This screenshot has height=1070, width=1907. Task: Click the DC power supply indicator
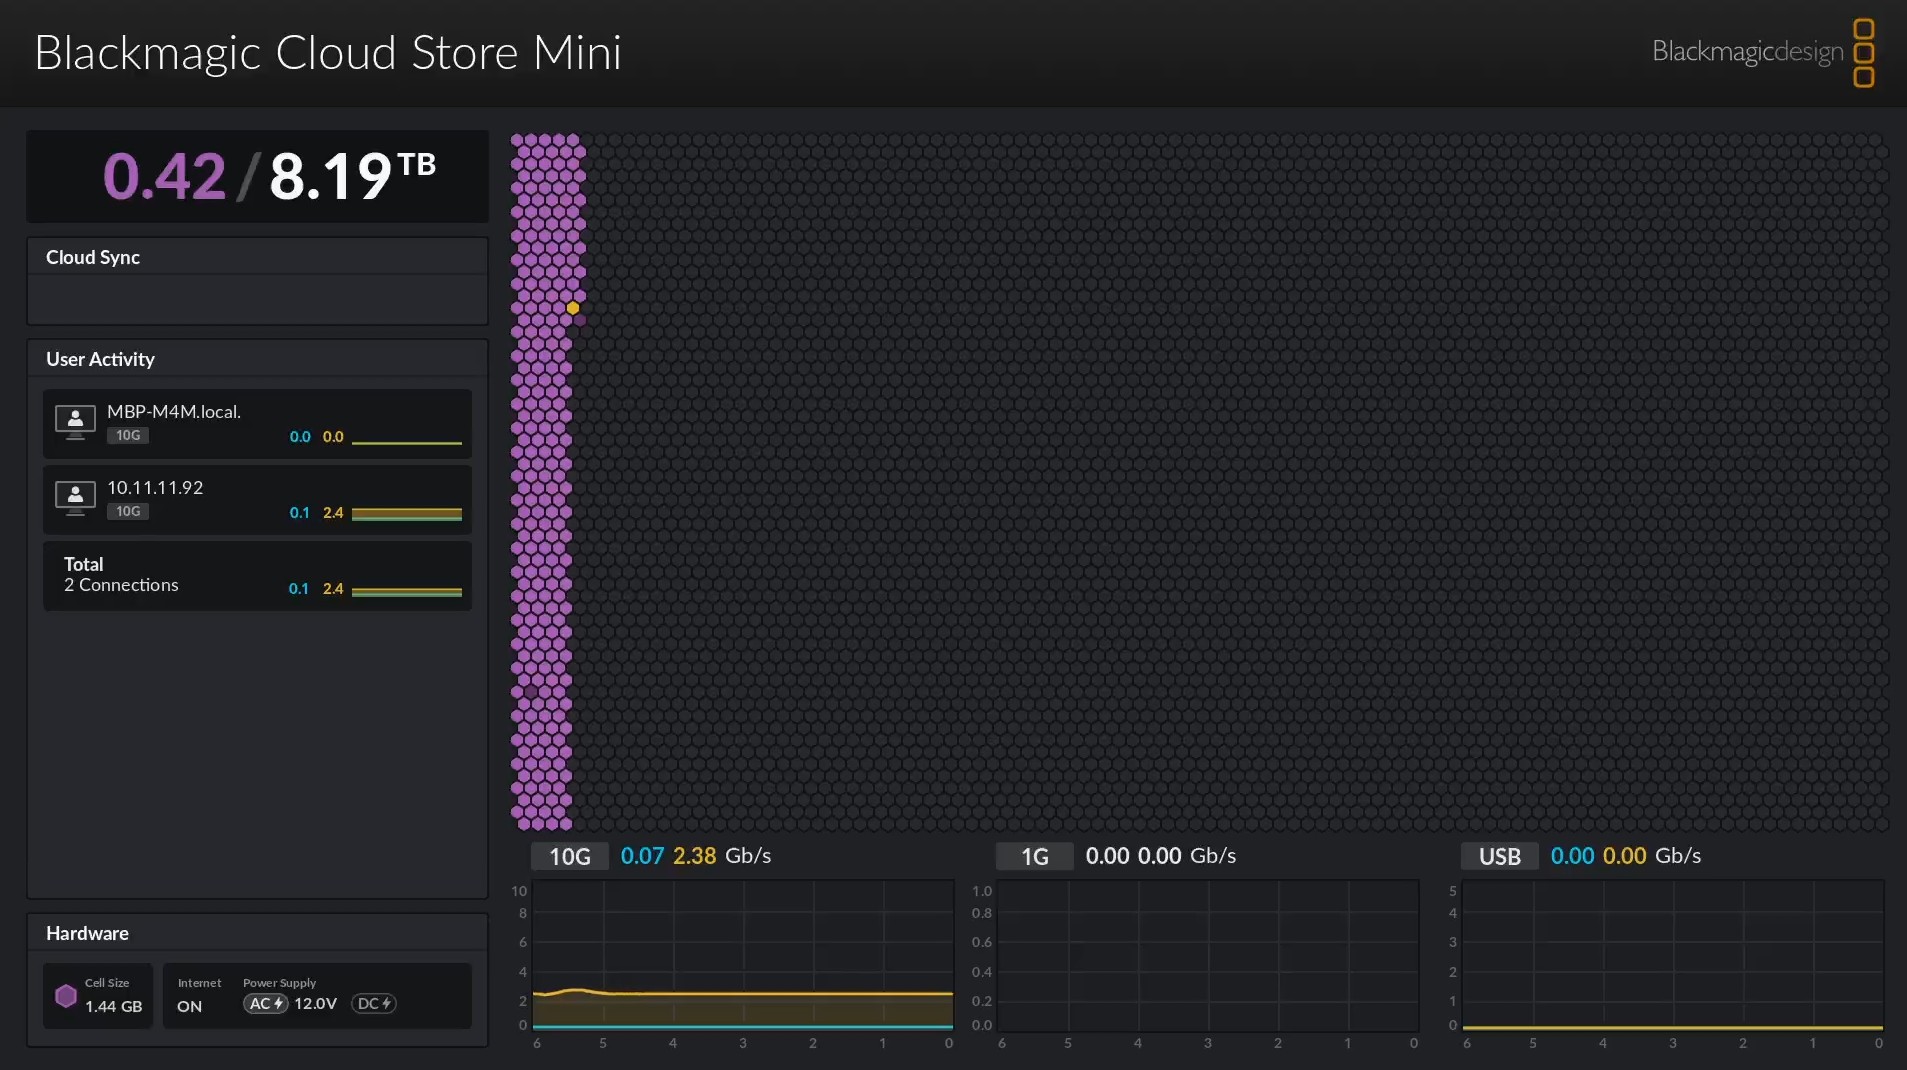click(x=374, y=1003)
